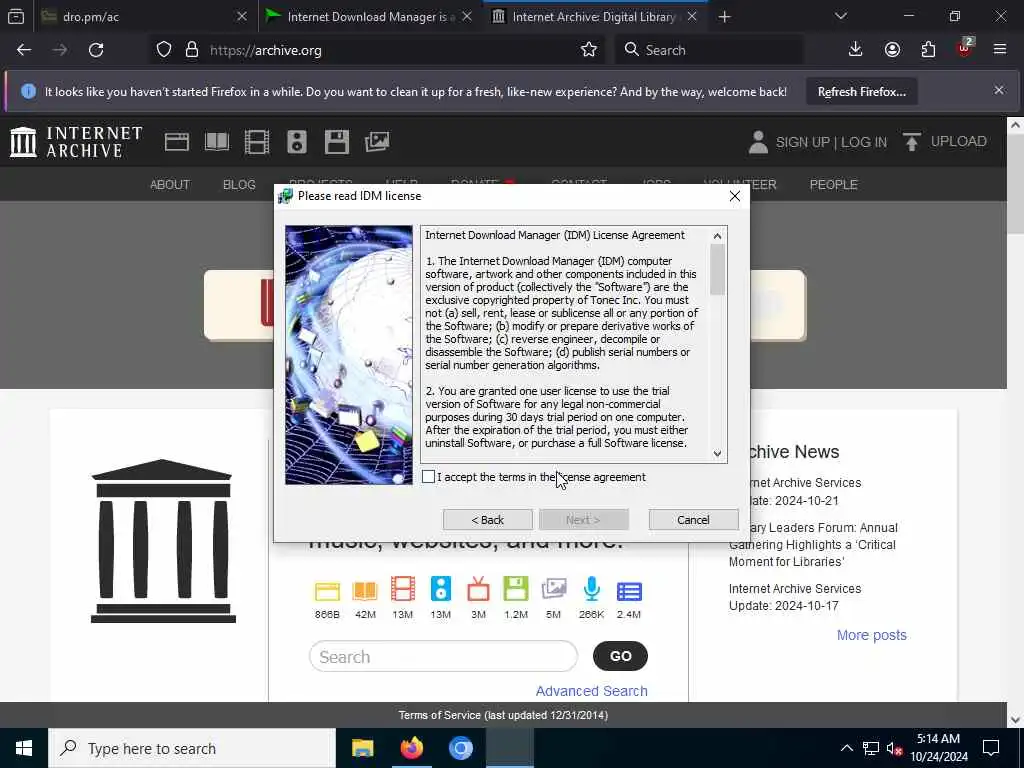Click the license text scroll down arrow
This screenshot has width=1024, height=768.
tap(717, 453)
